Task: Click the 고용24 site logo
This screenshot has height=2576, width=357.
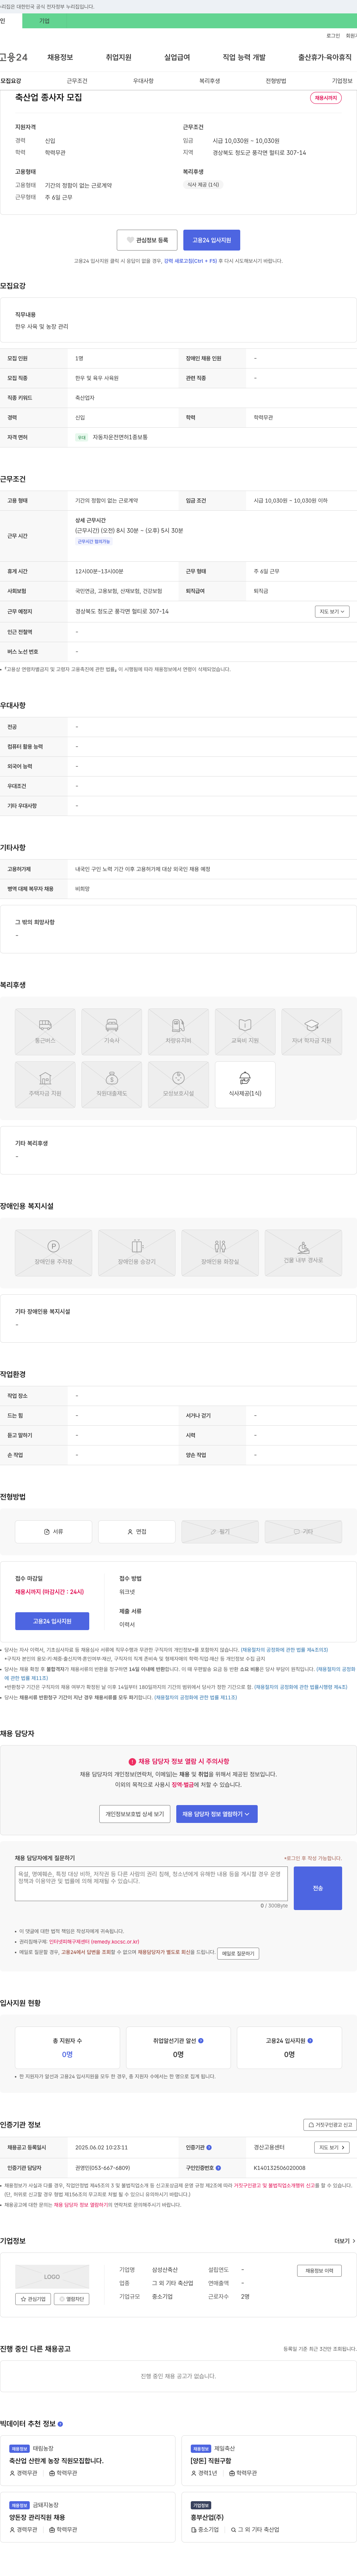Action: click(x=14, y=57)
